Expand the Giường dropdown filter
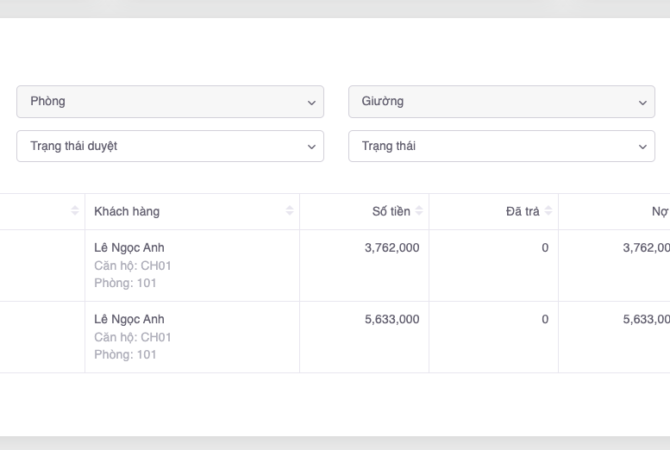Screen dimensions: 670x450 pos(501,101)
